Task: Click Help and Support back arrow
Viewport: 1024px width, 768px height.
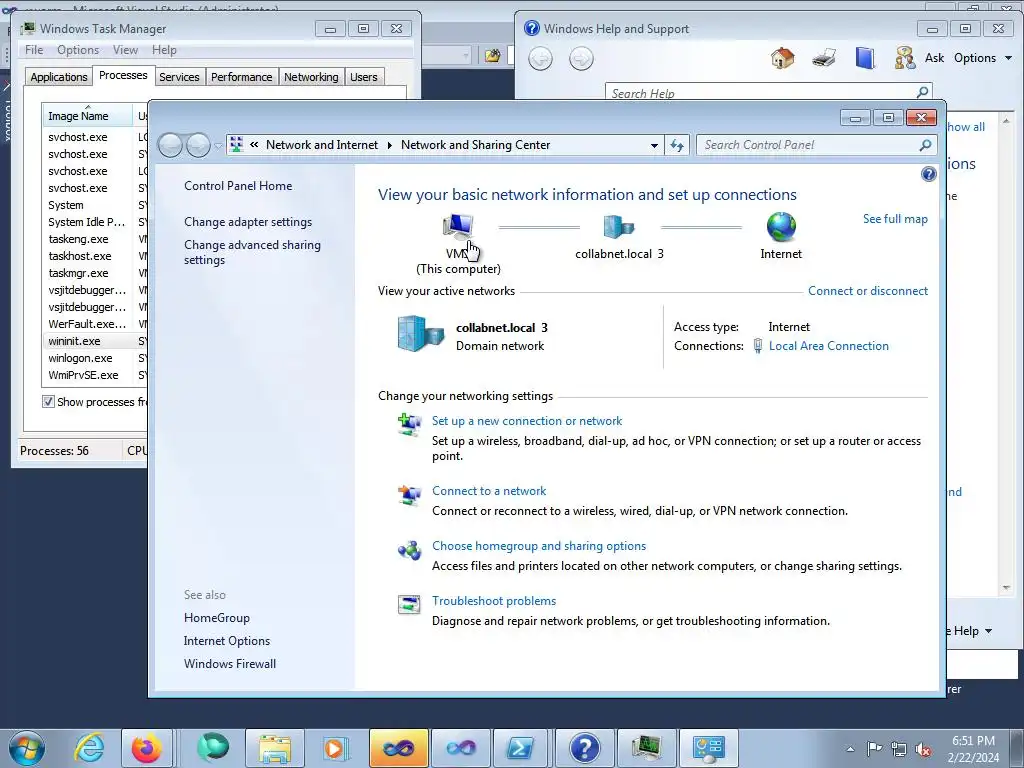Action: 540,59
